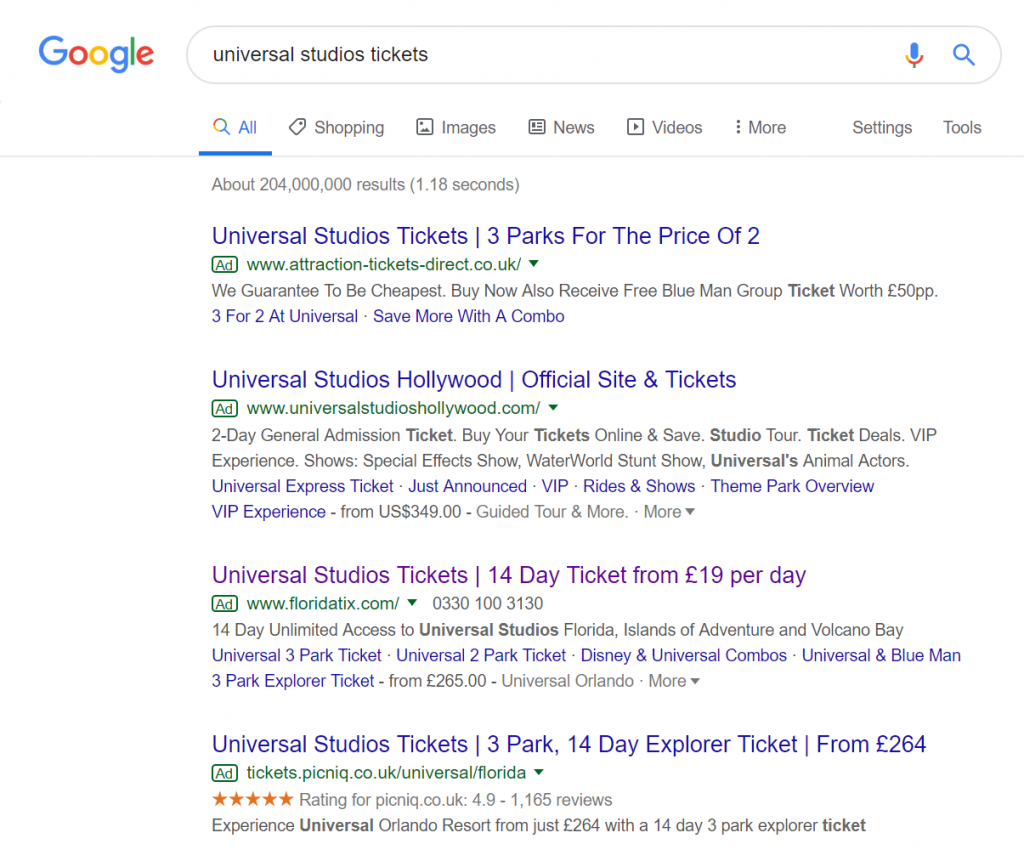This screenshot has height=861, width=1024.
Task: Expand arrow next to attraction-tickets-direct.co.uk
Action: coord(534,264)
